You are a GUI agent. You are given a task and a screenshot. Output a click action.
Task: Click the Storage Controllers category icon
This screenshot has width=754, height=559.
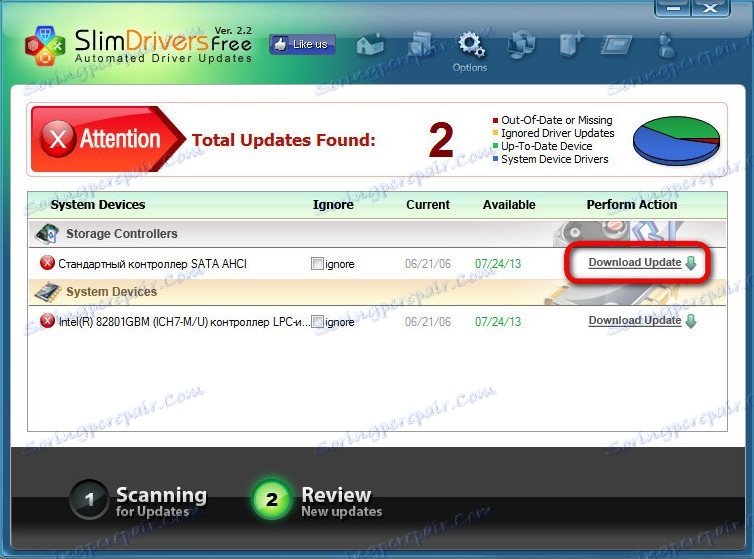[47, 234]
